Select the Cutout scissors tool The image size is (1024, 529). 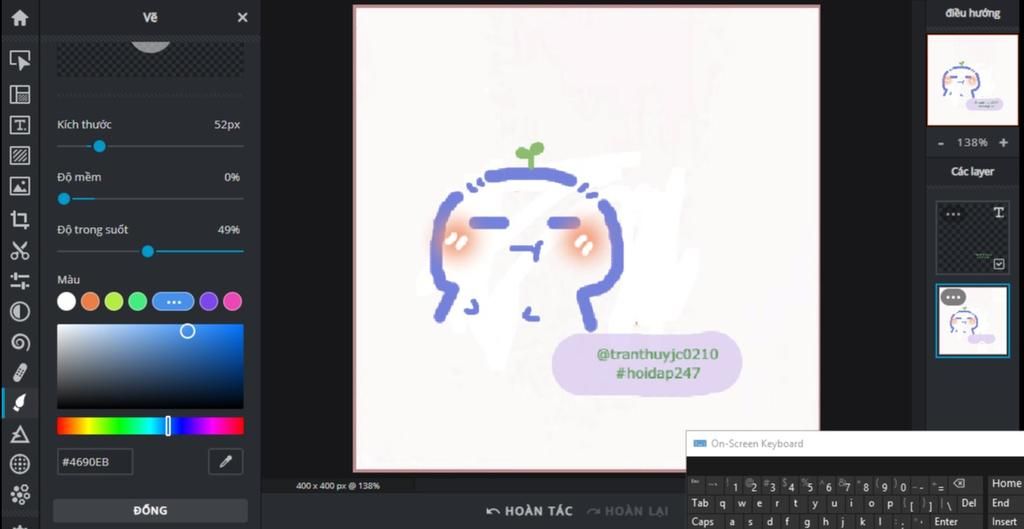click(x=20, y=250)
